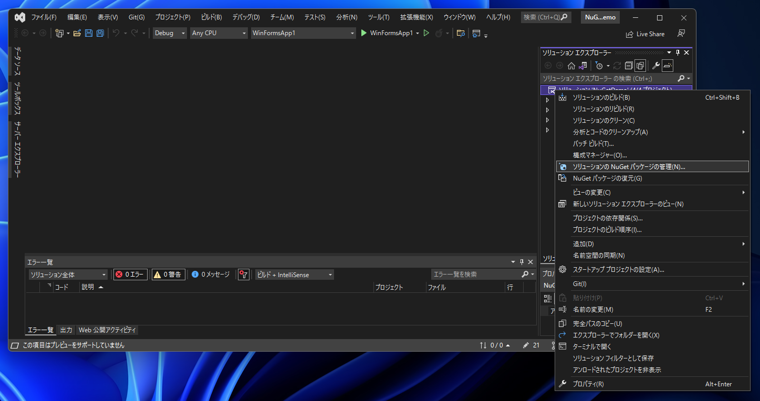Open the ソリューション全体 scope dropdown
The image size is (760, 401).
coord(68,274)
